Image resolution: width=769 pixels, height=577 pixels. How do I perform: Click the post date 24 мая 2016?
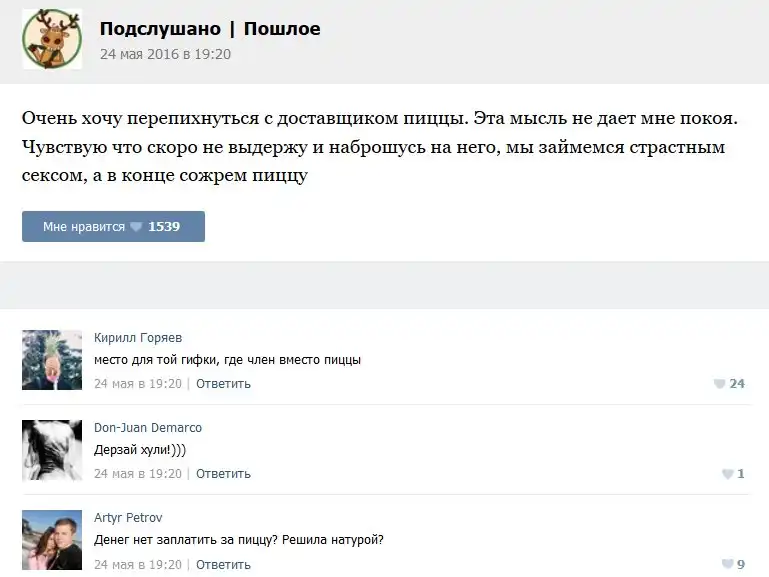pos(165,54)
